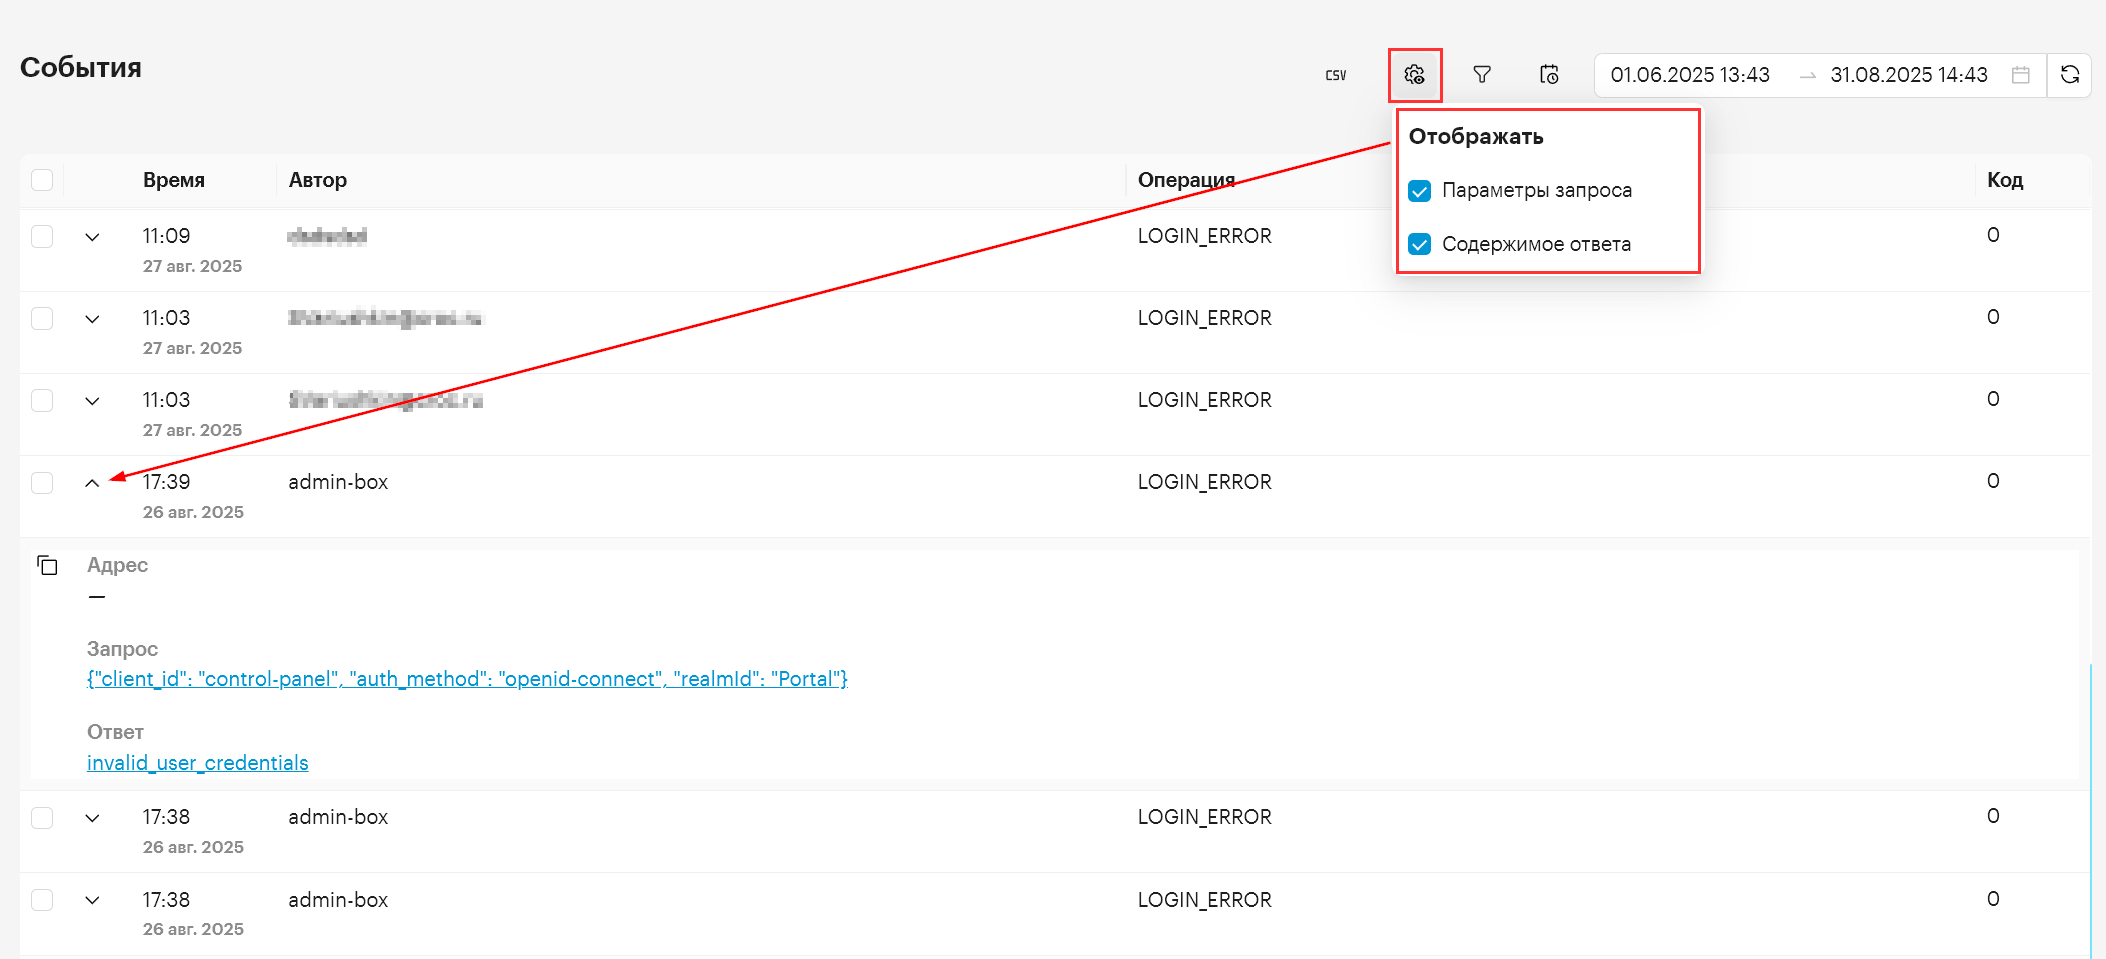
Task: Click the 'Адрес' label in details
Action: (117, 565)
